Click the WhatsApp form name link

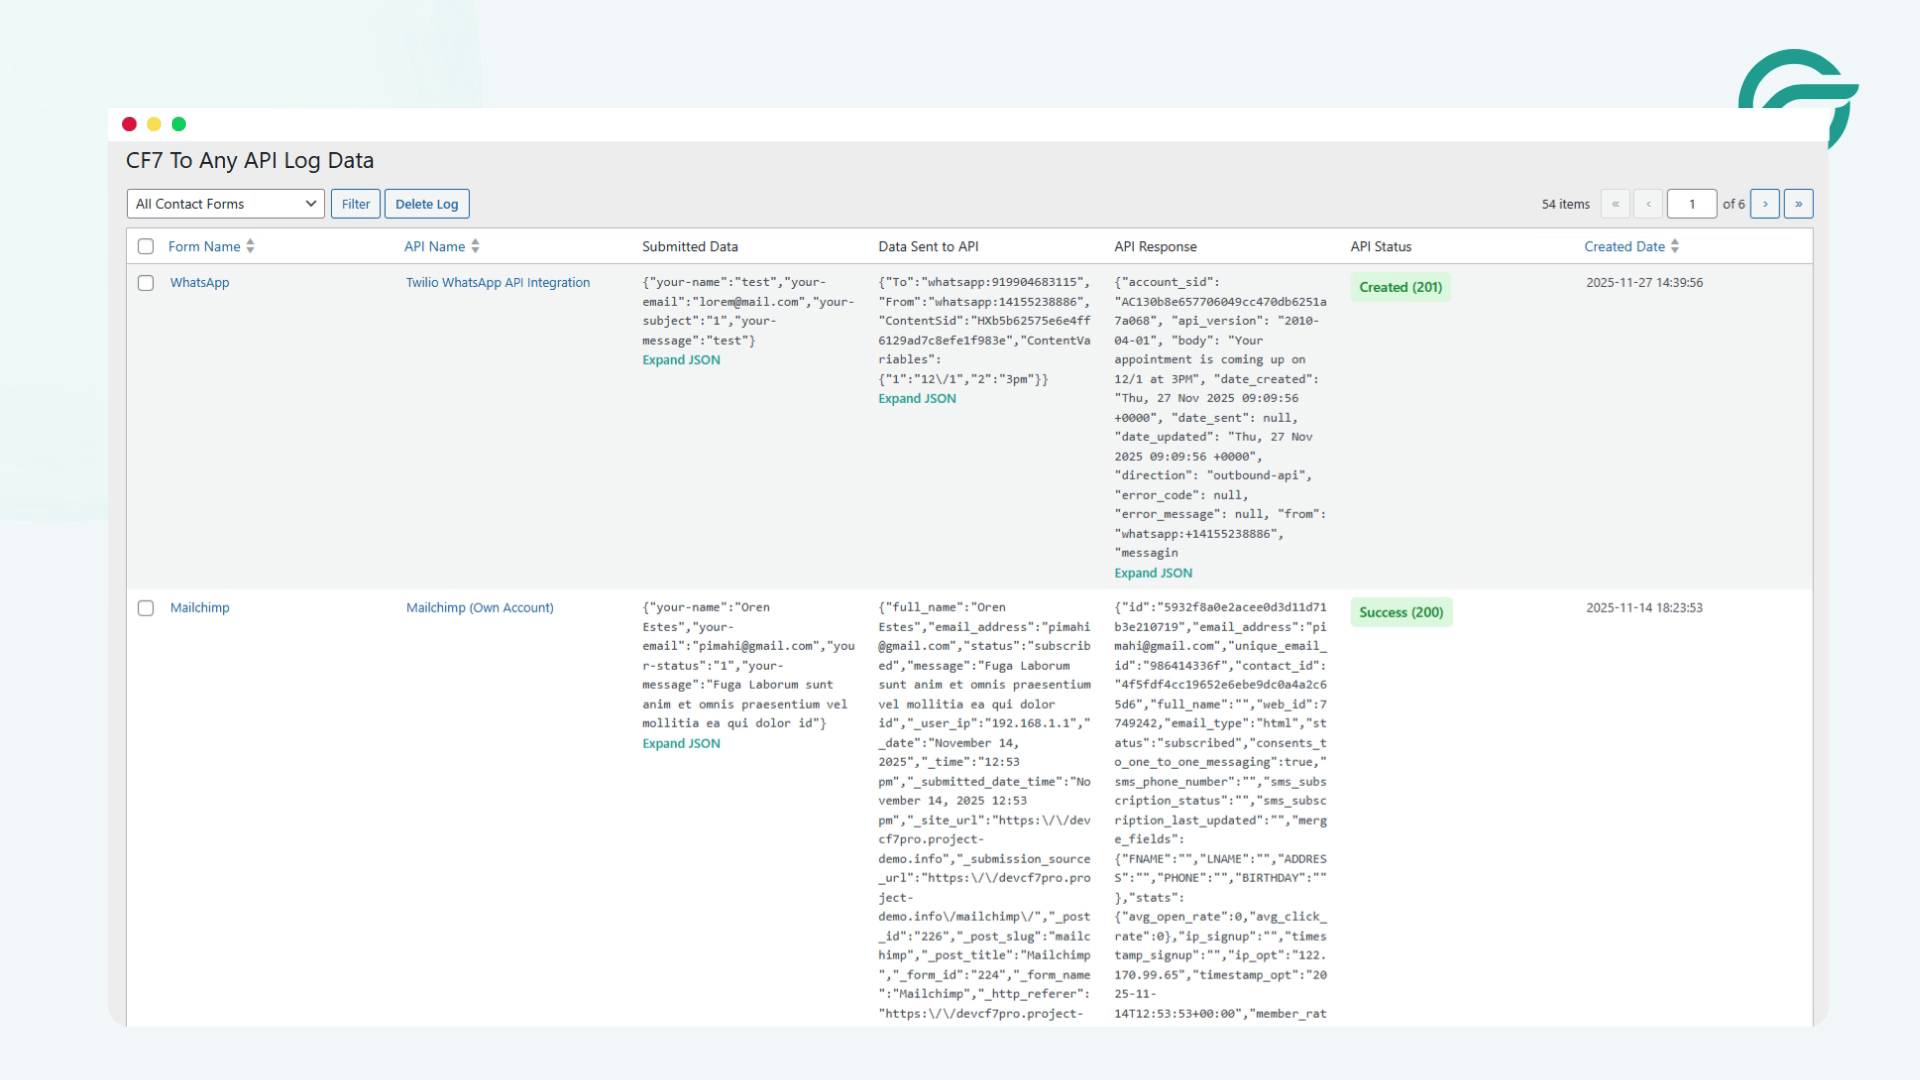pos(199,282)
